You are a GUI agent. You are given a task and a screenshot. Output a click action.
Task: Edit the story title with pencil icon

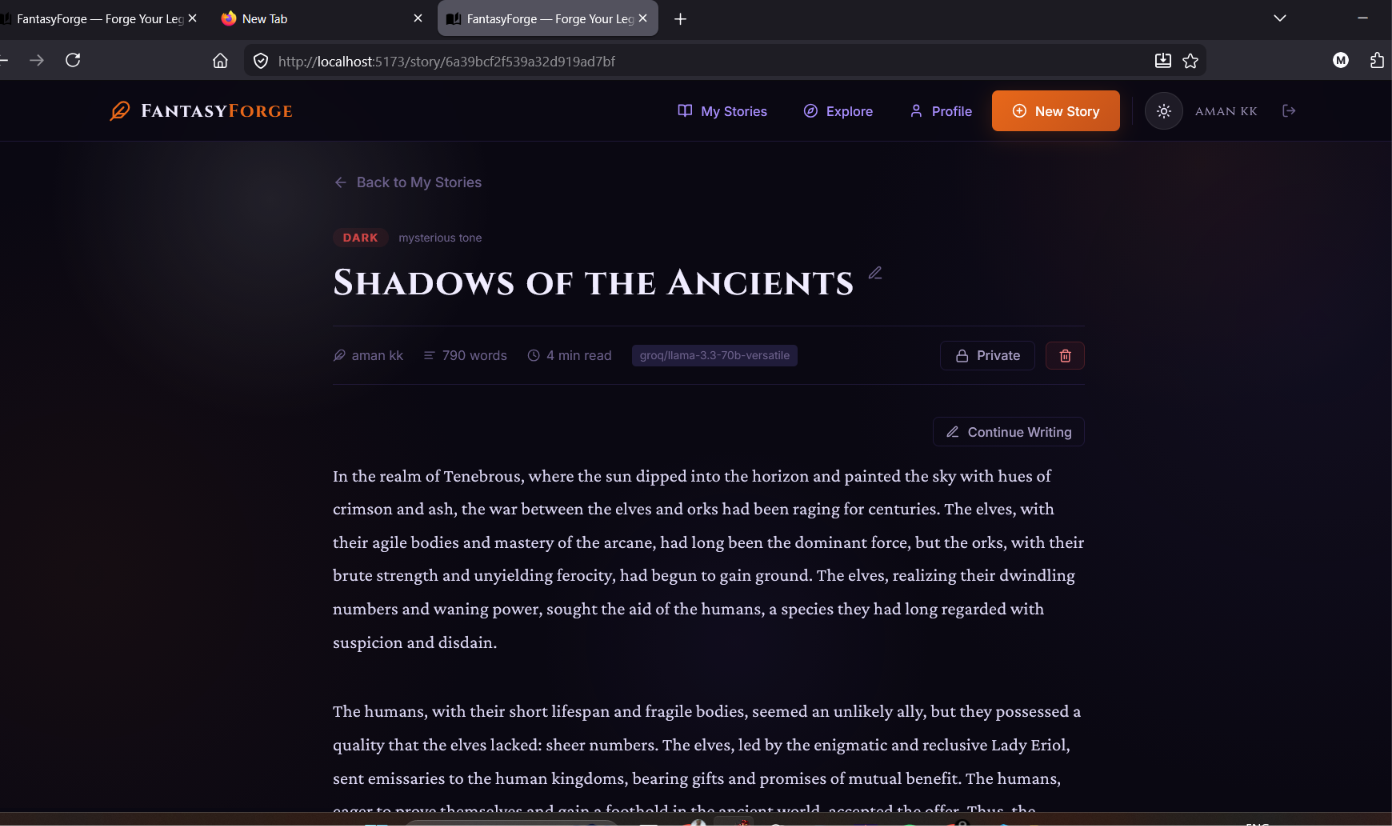tap(875, 273)
